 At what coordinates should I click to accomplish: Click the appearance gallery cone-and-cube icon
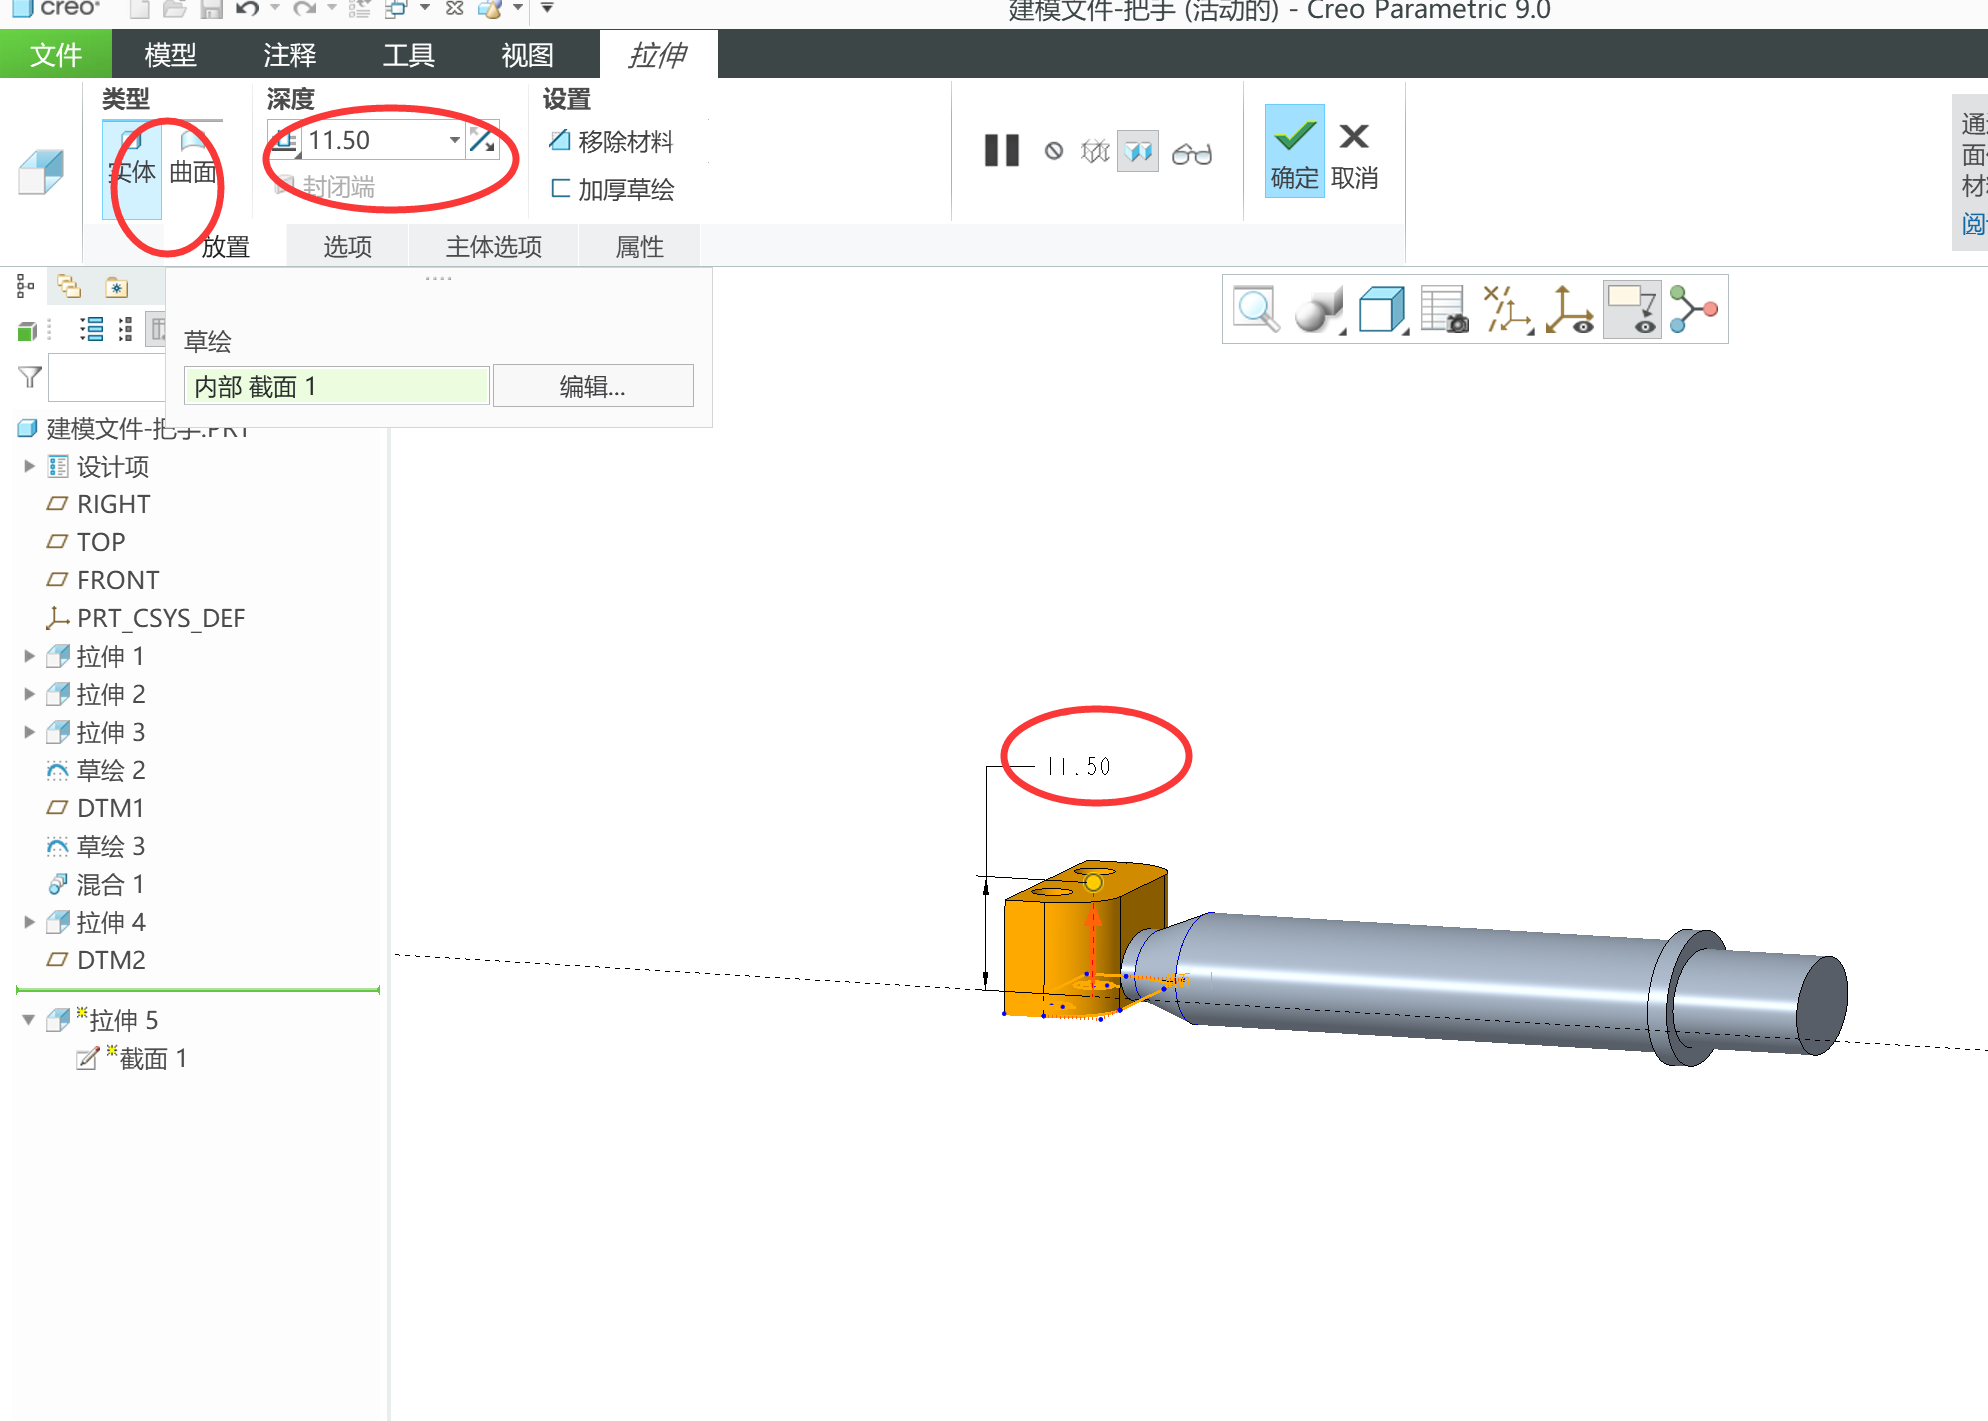(490, 9)
